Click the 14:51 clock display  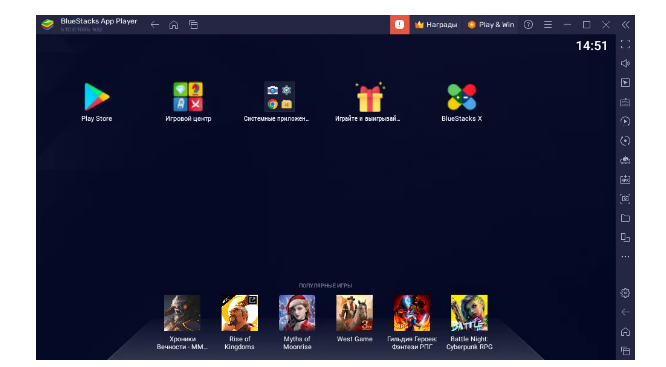592,45
